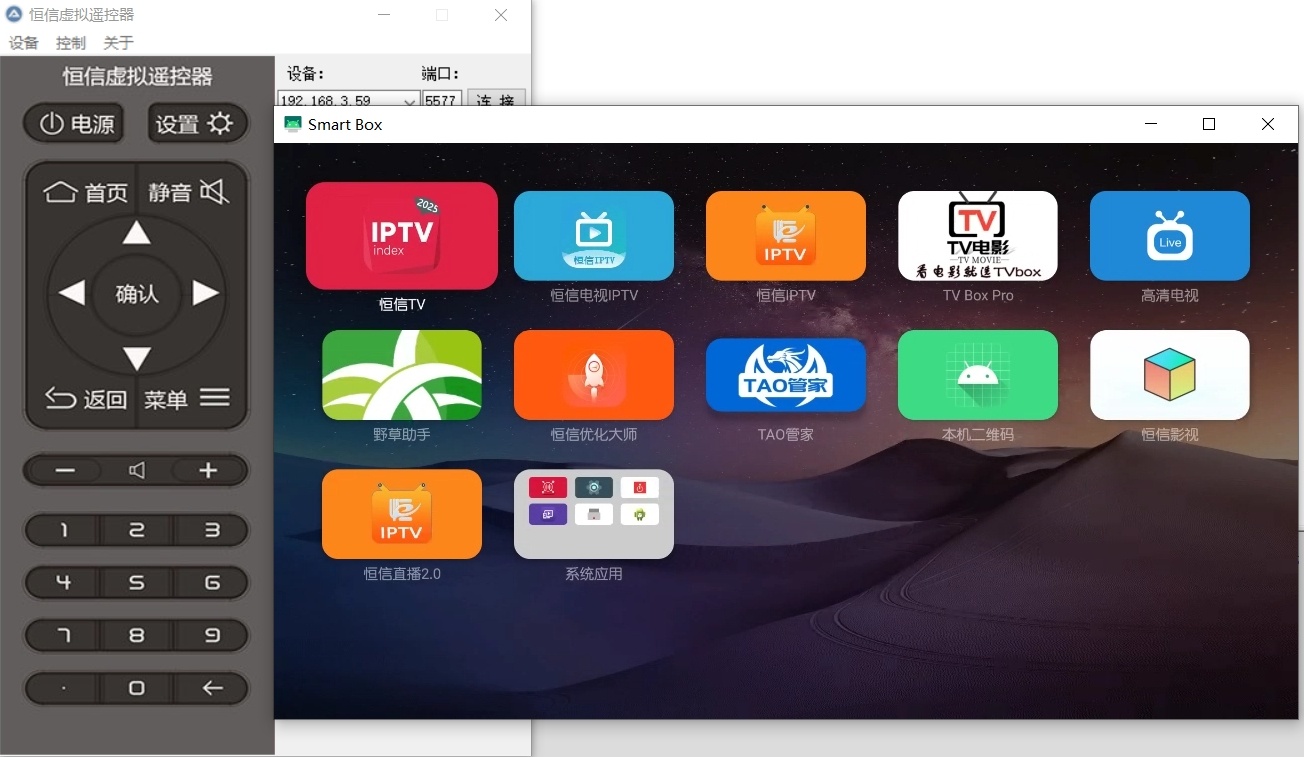Click number 5 on the remote keypad
The width and height of the screenshot is (1304, 757).
coord(137,583)
